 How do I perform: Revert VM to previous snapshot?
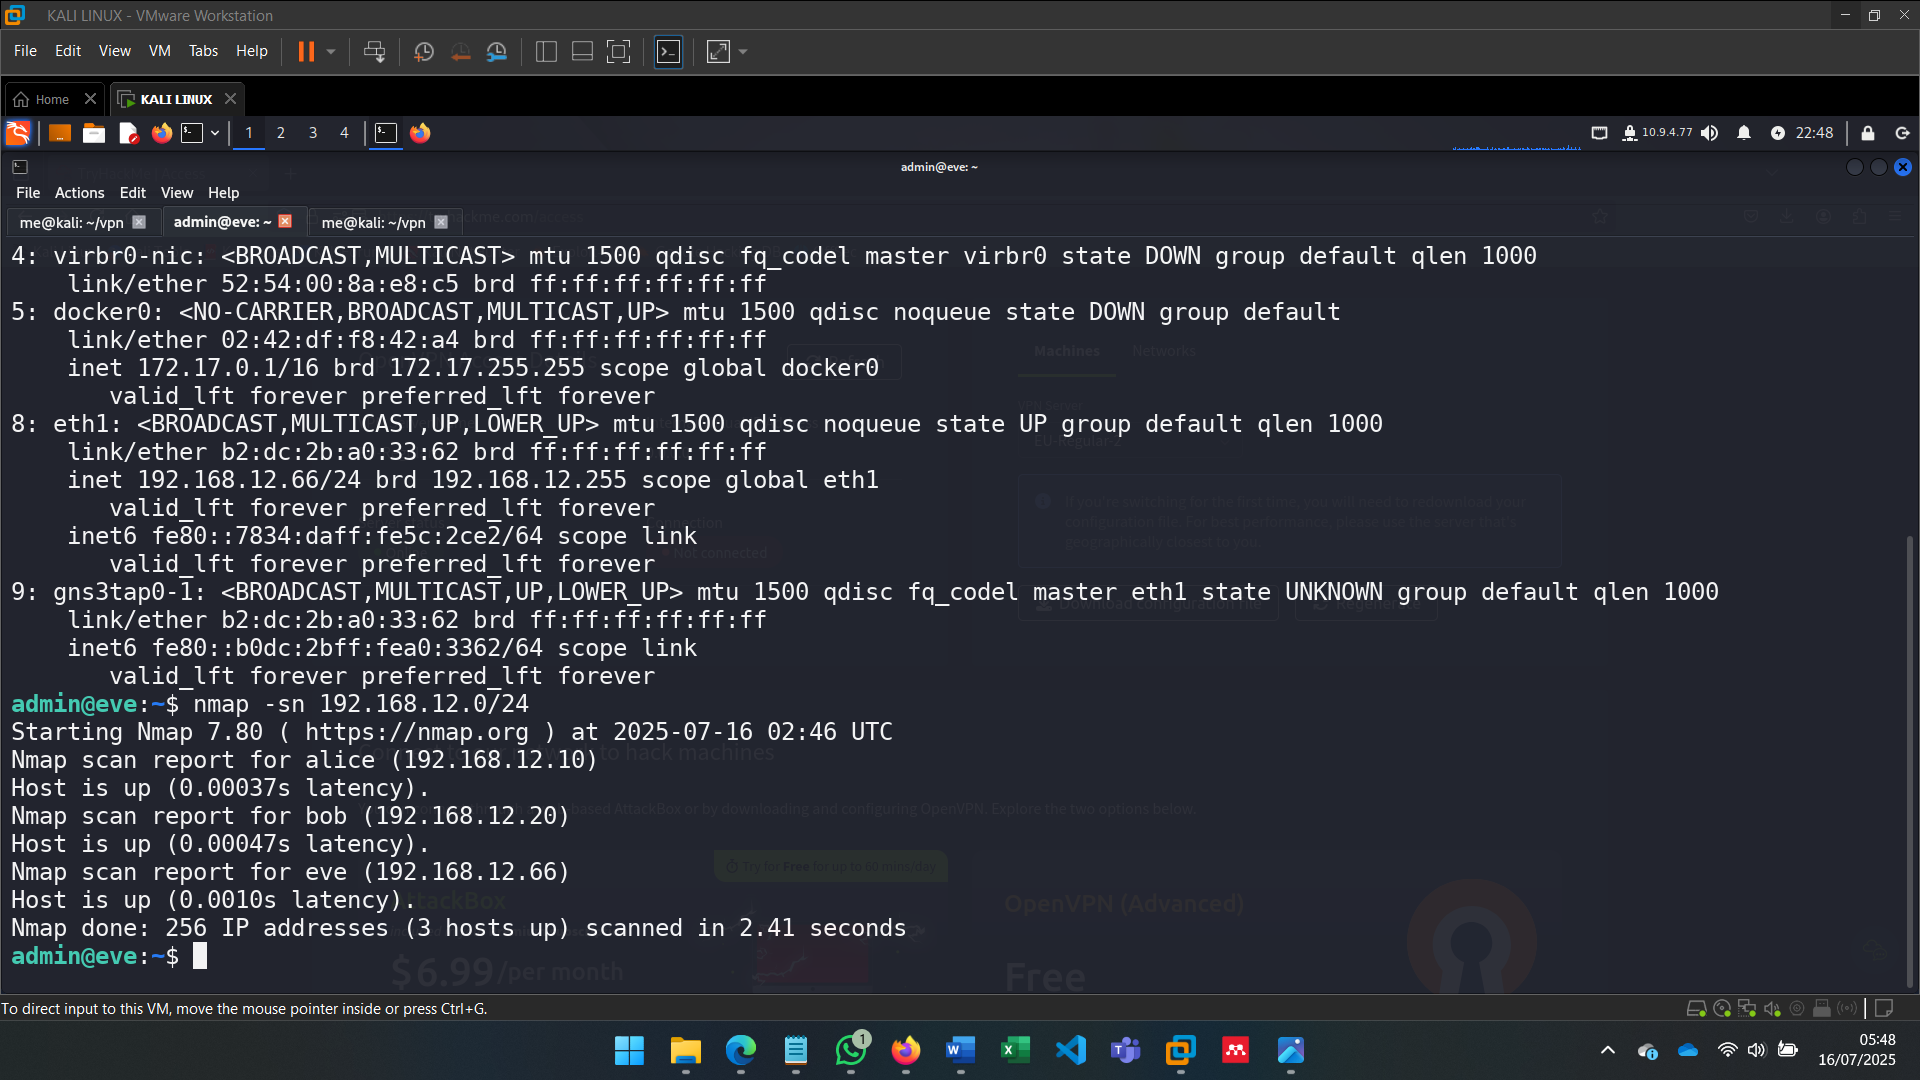point(460,51)
